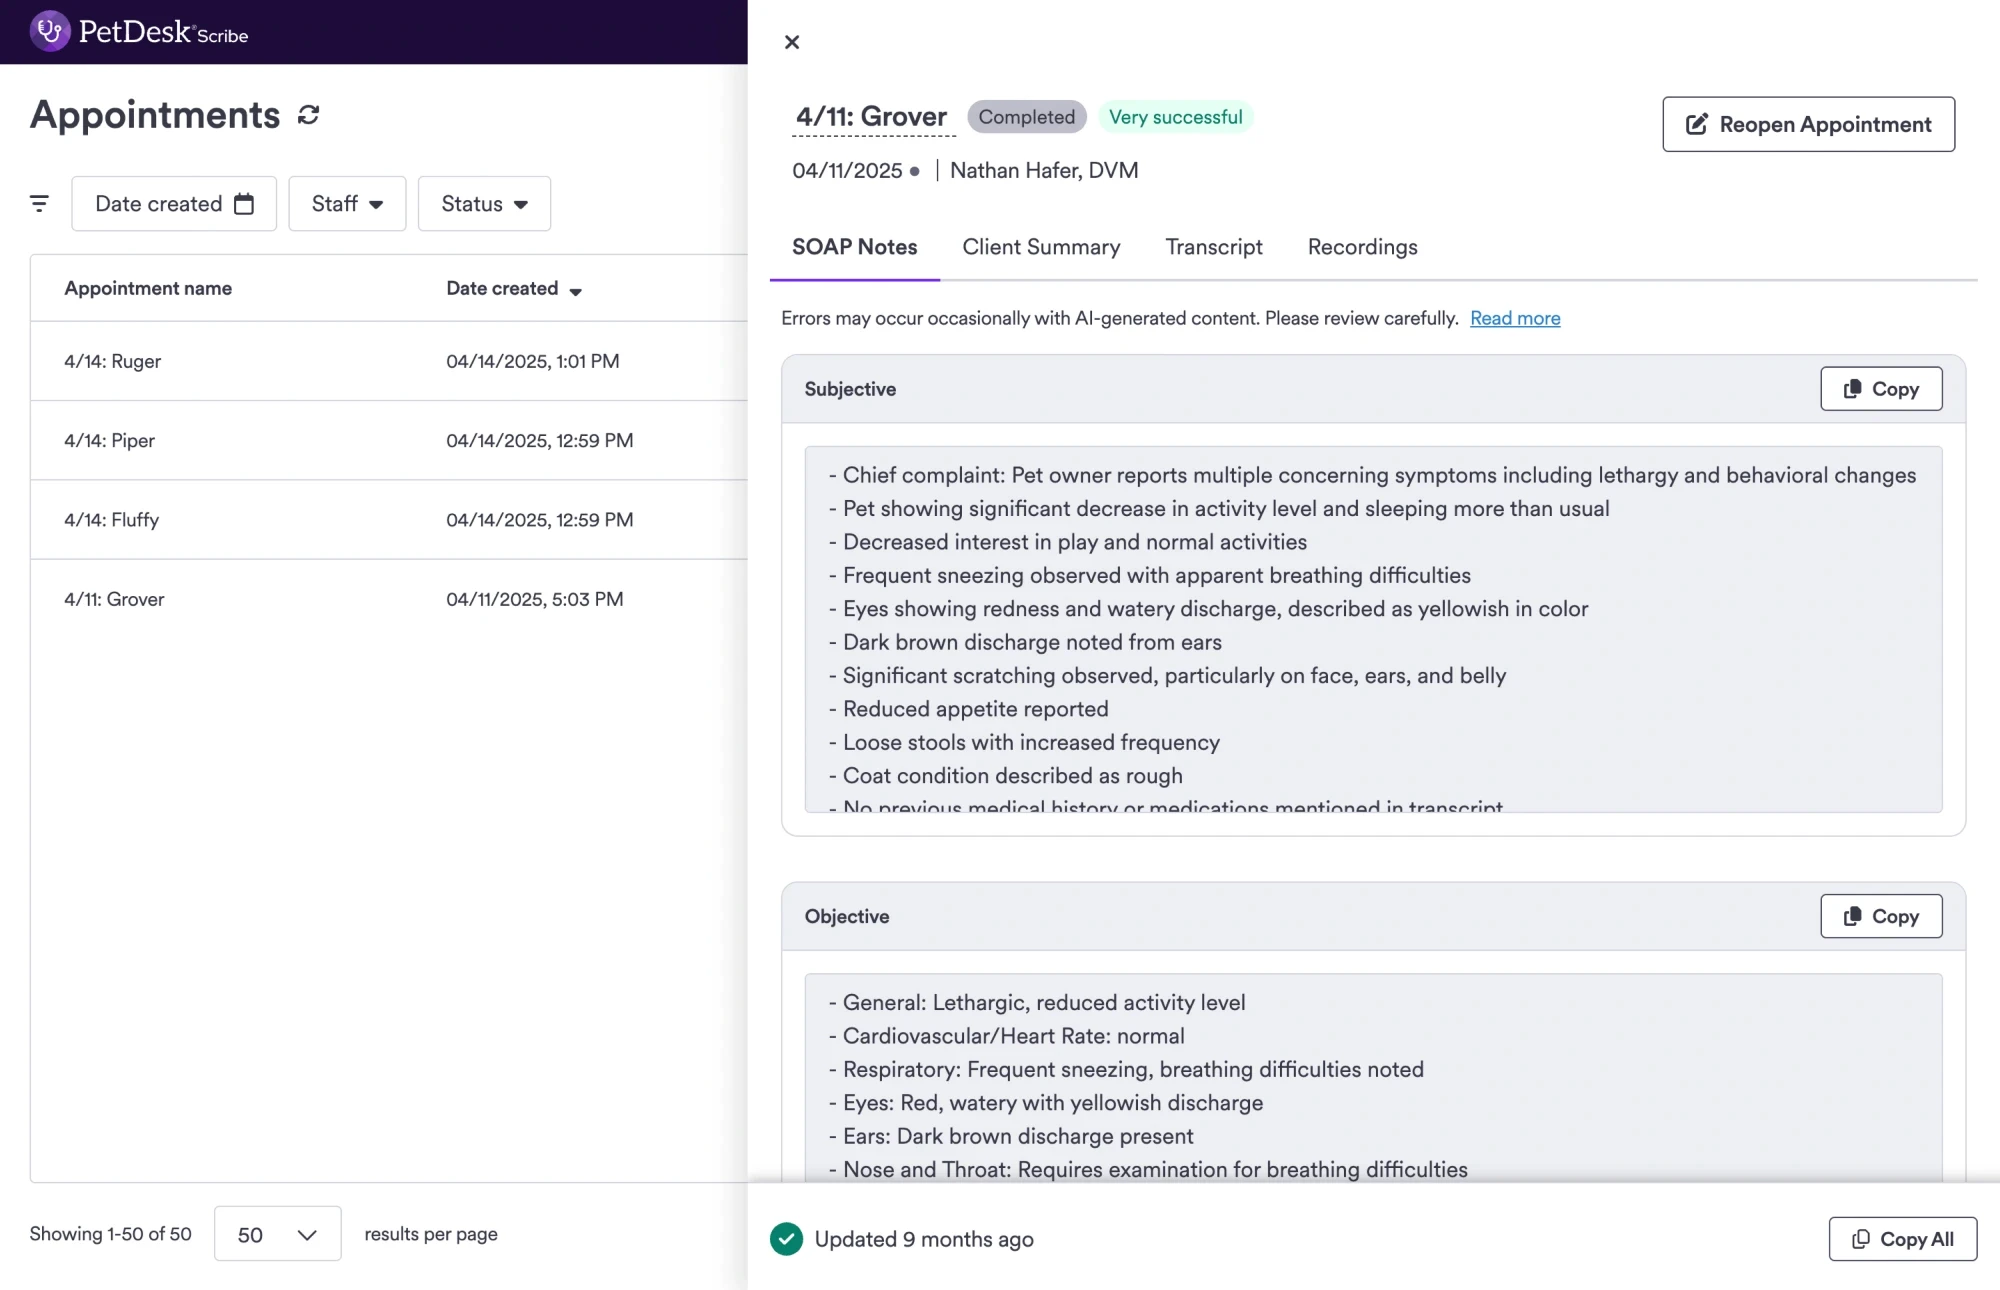Copy the Subjective section notes
2000x1290 pixels.
[1880, 389]
